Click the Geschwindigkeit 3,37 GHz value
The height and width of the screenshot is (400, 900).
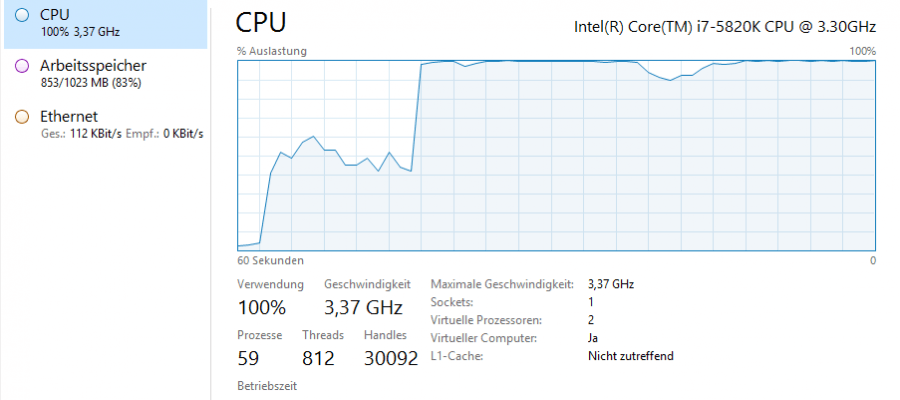click(363, 307)
